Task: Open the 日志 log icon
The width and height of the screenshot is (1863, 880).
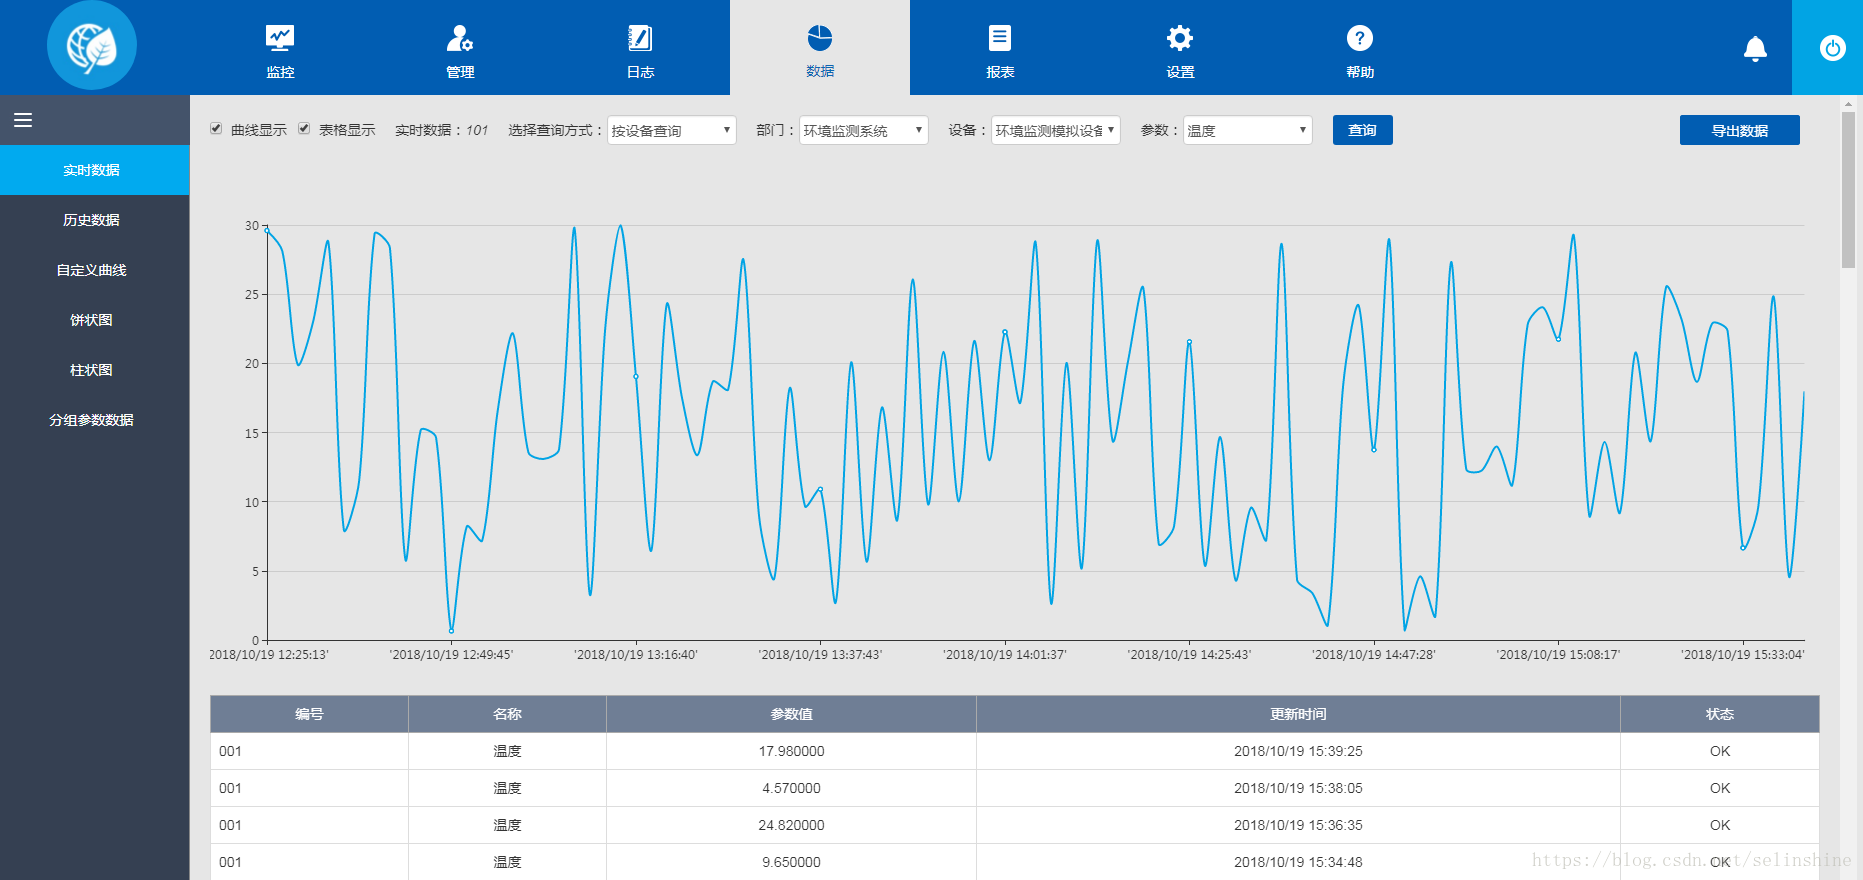Action: click(x=640, y=38)
